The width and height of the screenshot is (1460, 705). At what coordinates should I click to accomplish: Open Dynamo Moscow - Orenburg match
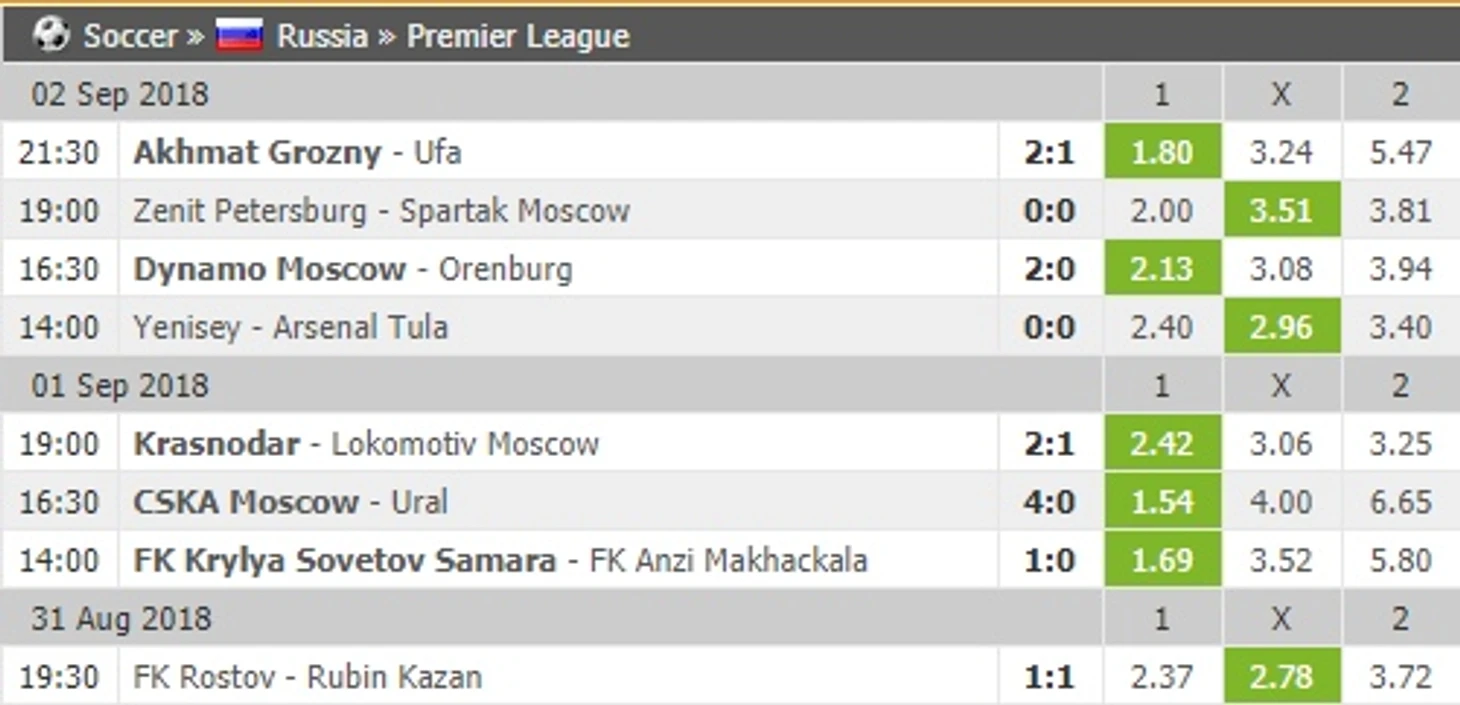point(353,269)
